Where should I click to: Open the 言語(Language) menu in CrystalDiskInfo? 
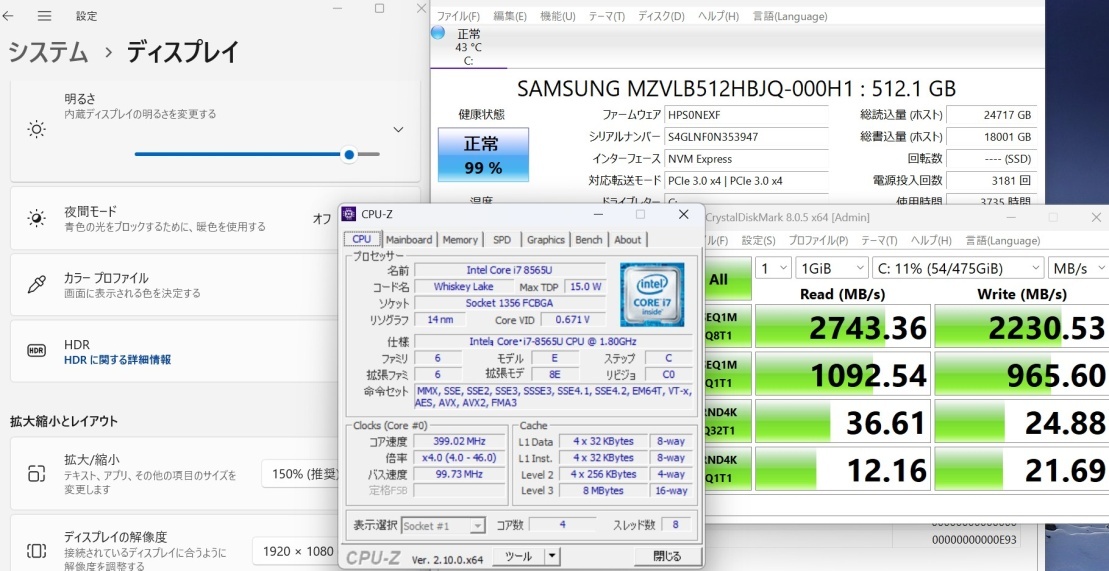point(789,16)
